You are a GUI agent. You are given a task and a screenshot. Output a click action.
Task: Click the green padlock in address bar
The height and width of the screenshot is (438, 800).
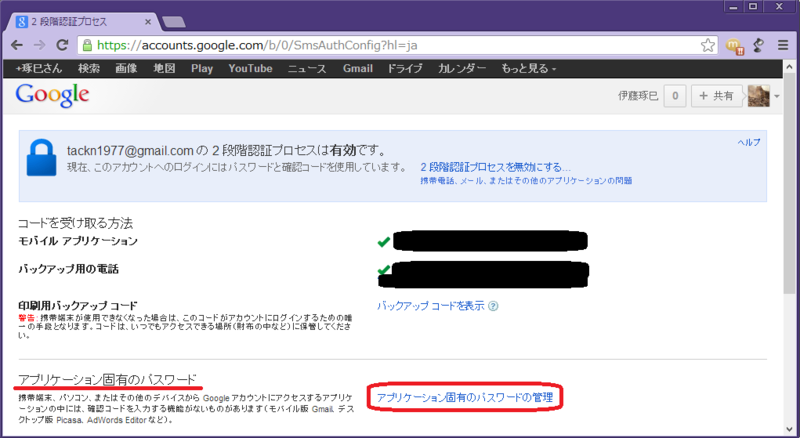click(x=87, y=45)
